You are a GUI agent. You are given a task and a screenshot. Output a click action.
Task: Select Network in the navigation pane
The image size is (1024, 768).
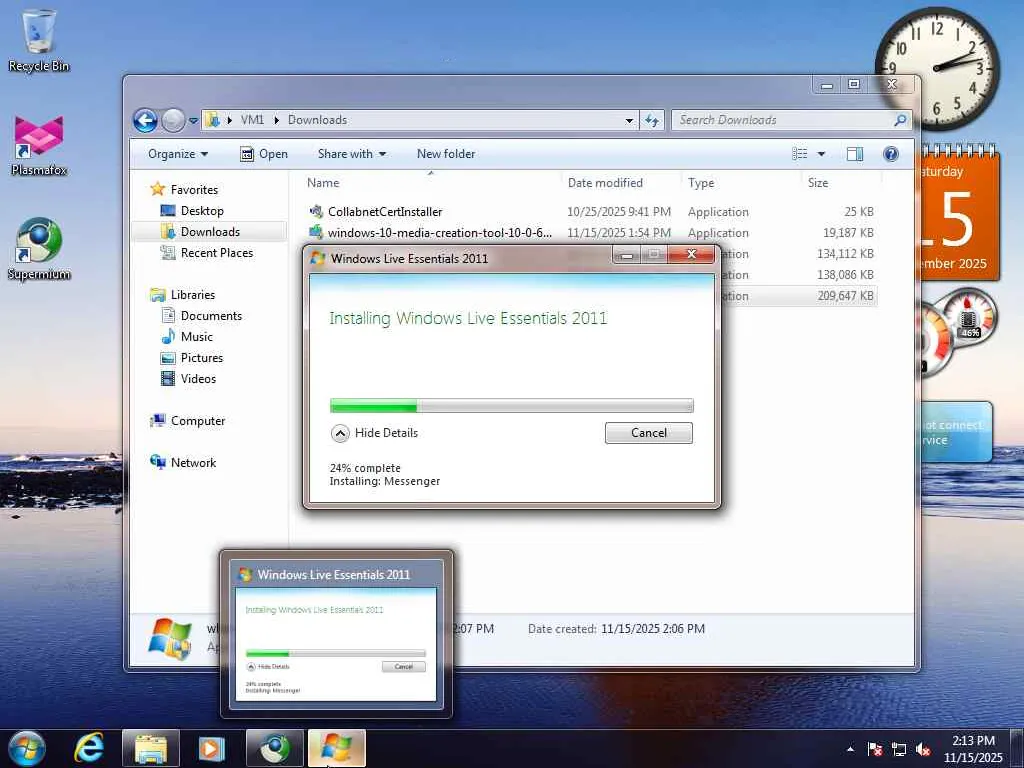pos(193,462)
